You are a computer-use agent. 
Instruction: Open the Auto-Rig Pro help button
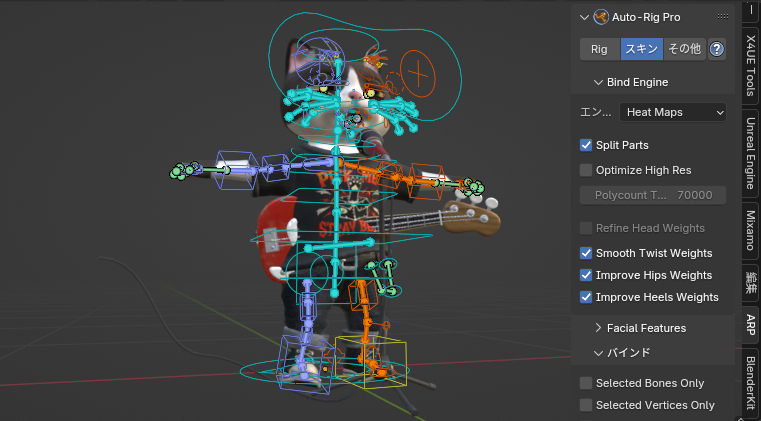pos(717,49)
